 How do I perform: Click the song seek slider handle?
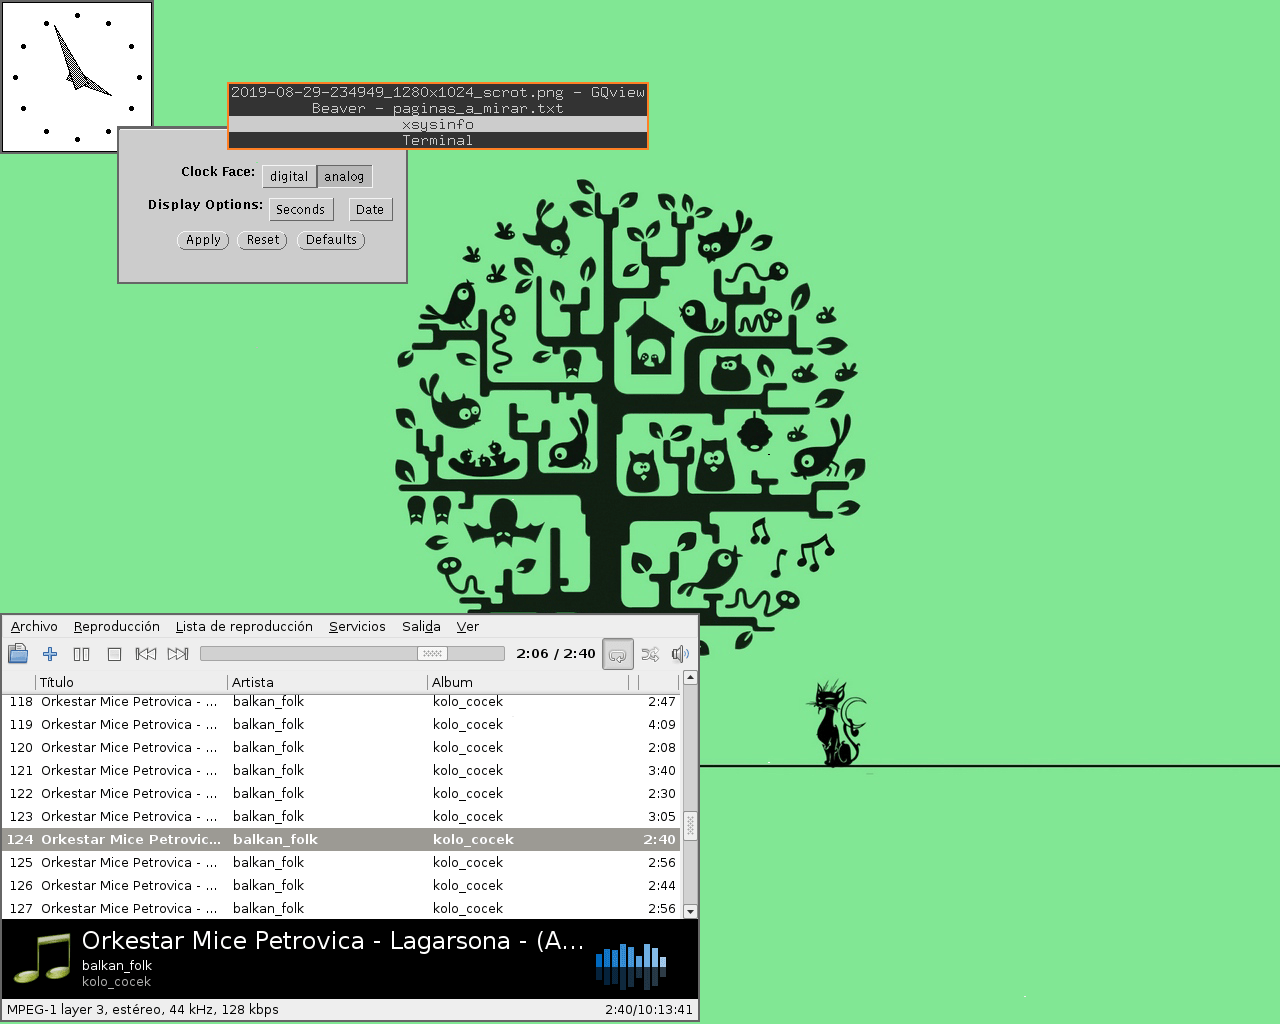coord(432,653)
